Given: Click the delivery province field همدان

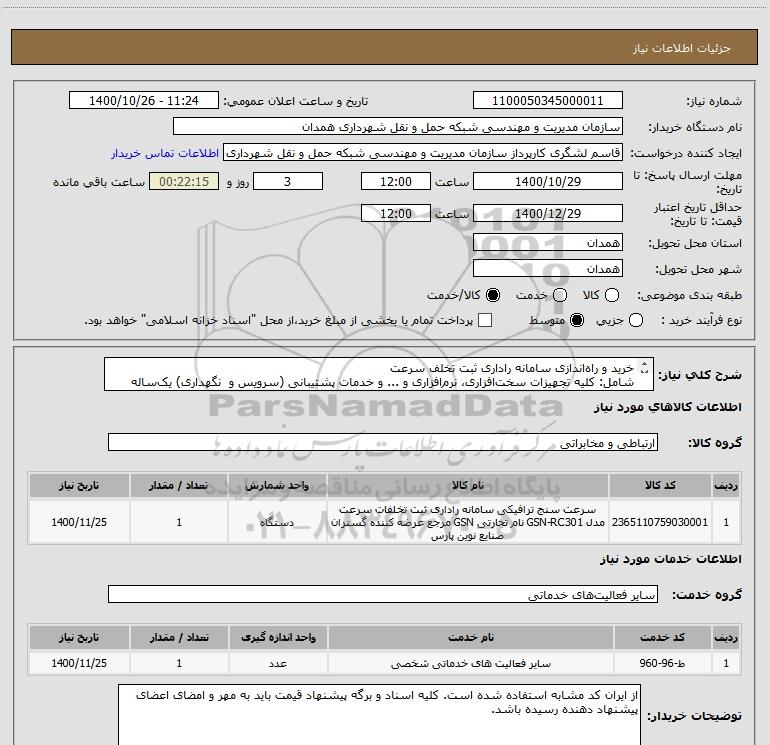Looking at the screenshot, I should pyautogui.click(x=548, y=243).
